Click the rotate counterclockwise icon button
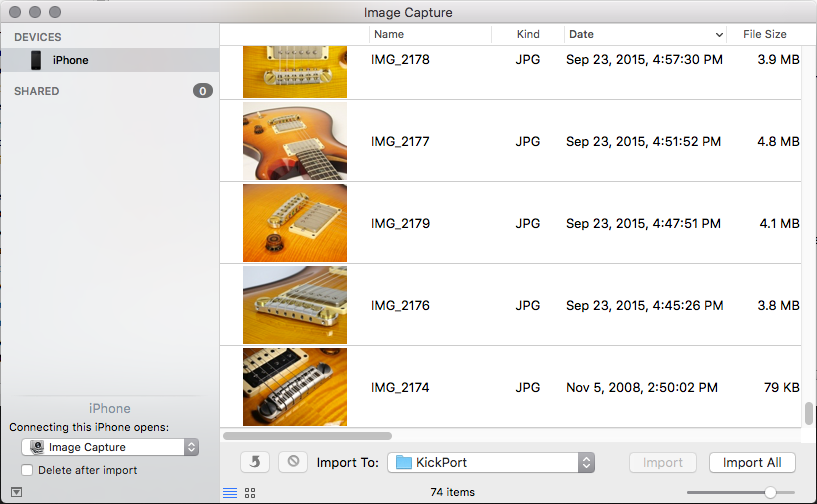Viewport: 817px width, 504px height. pyautogui.click(x=255, y=462)
